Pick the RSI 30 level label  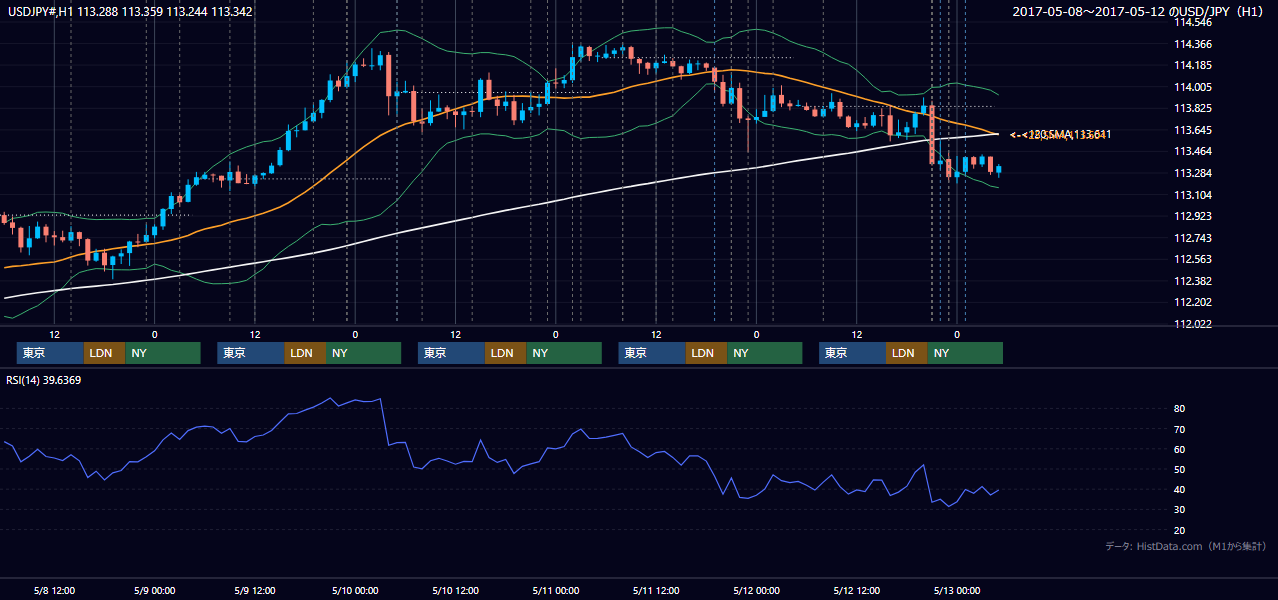click(1180, 510)
